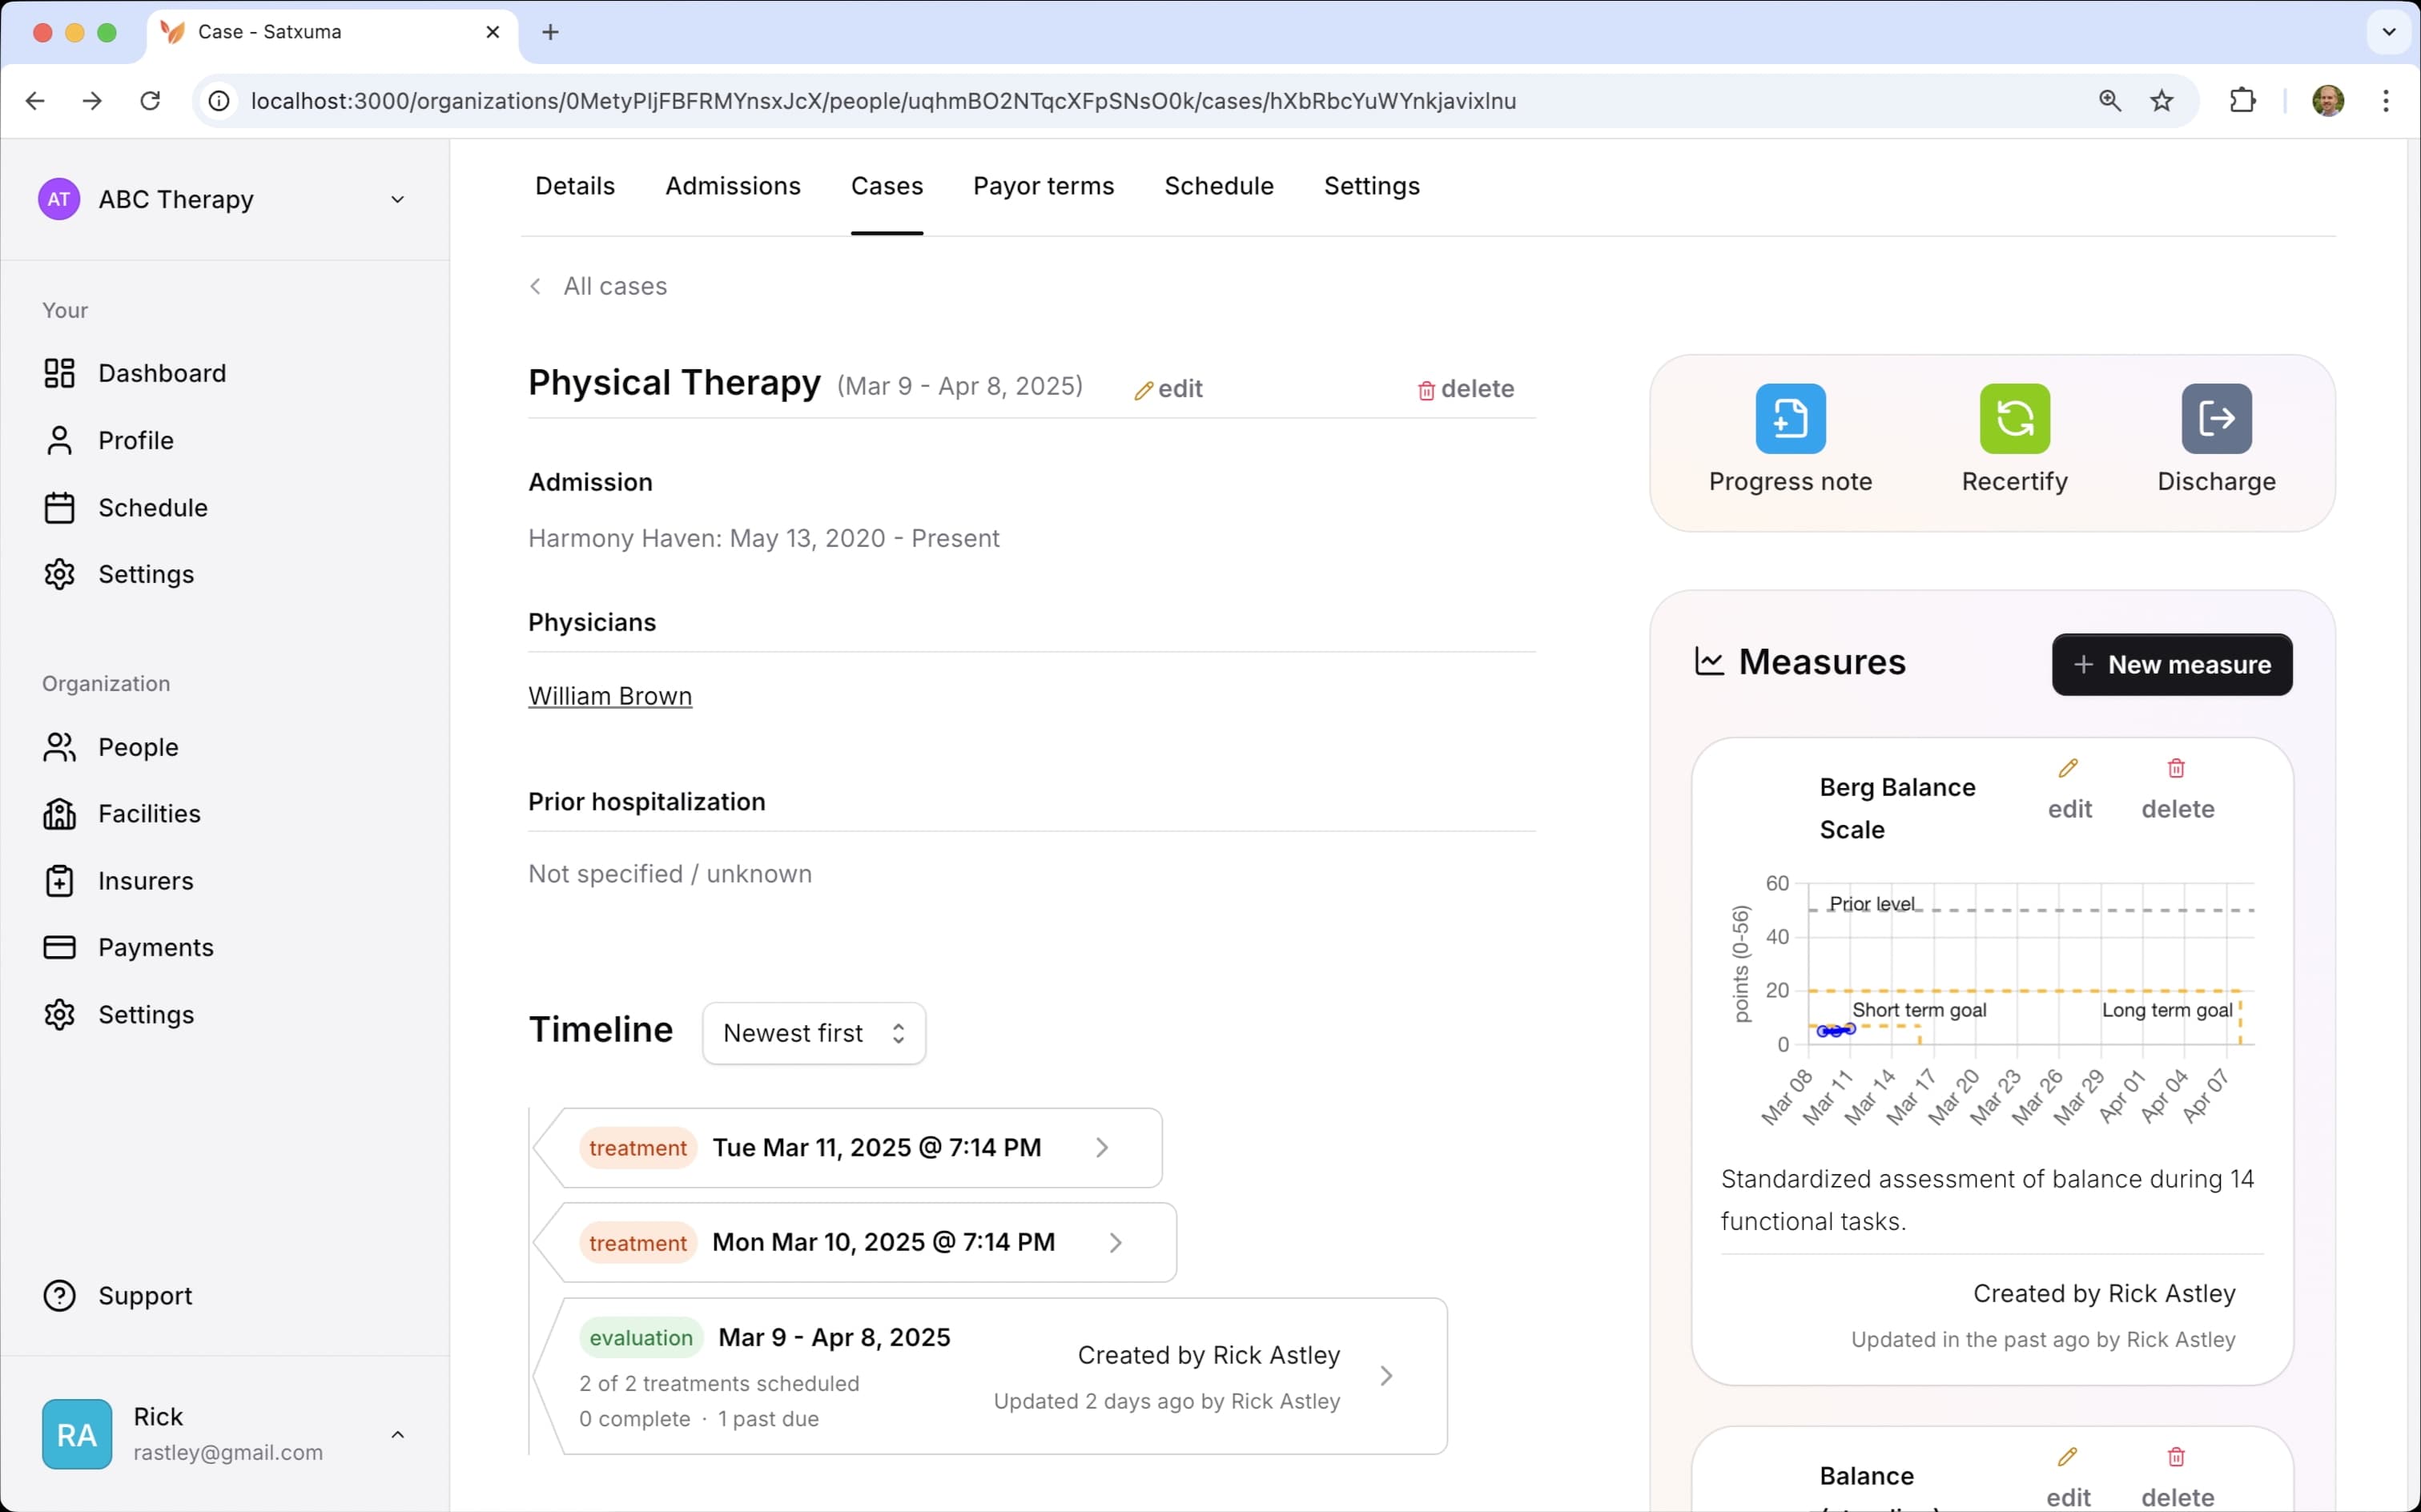Close the Case - Satxuma tab
This screenshot has width=2421, height=1512.
point(493,32)
